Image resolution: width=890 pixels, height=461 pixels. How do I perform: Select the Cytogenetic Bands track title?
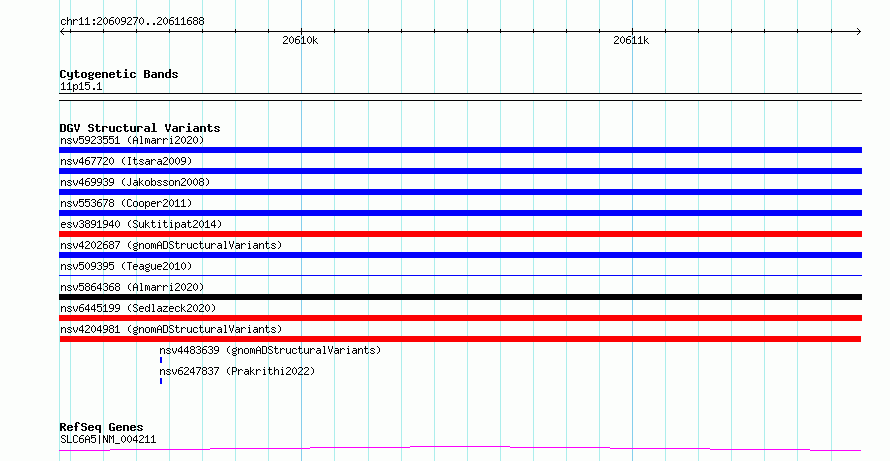[119, 74]
